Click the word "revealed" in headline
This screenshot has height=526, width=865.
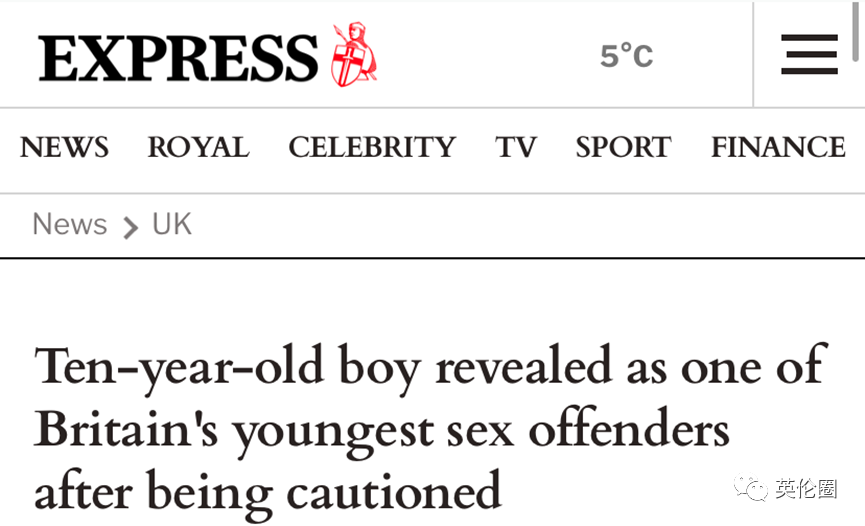coord(523,368)
